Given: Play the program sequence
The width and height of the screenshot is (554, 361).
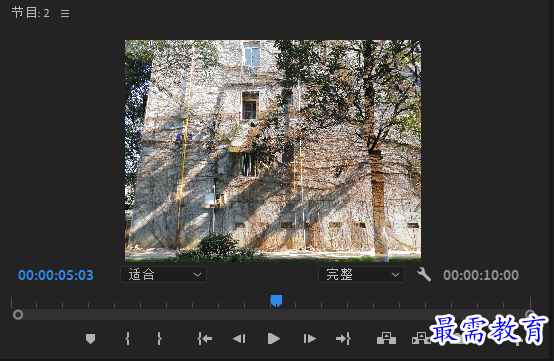Looking at the screenshot, I should pyautogui.click(x=274, y=338).
